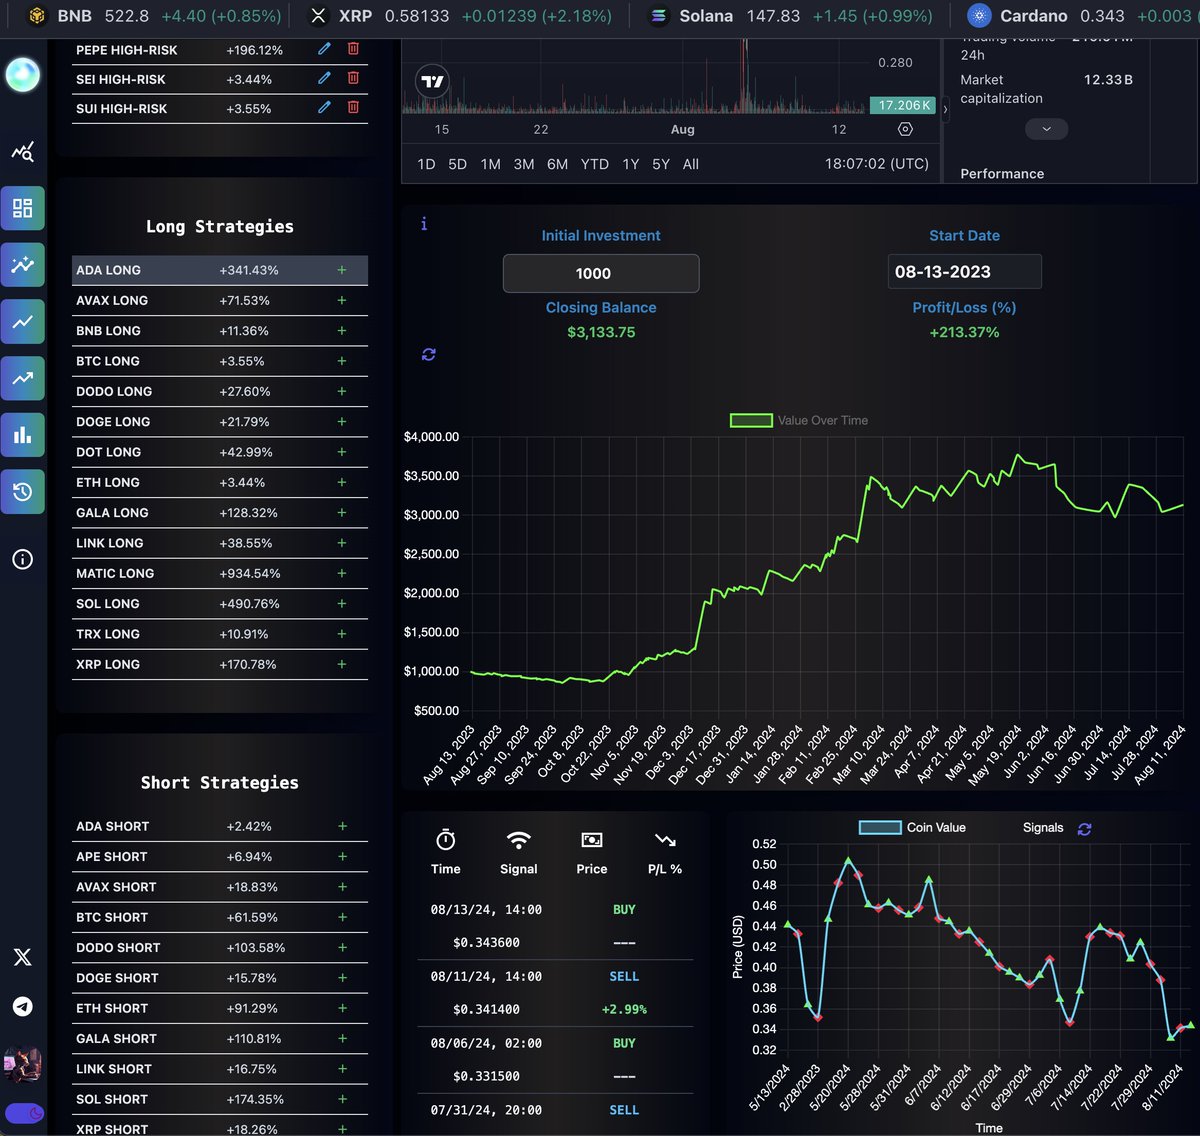
Task: Click the glowing orb logo
Action: pyautogui.click(x=22, y=75)
